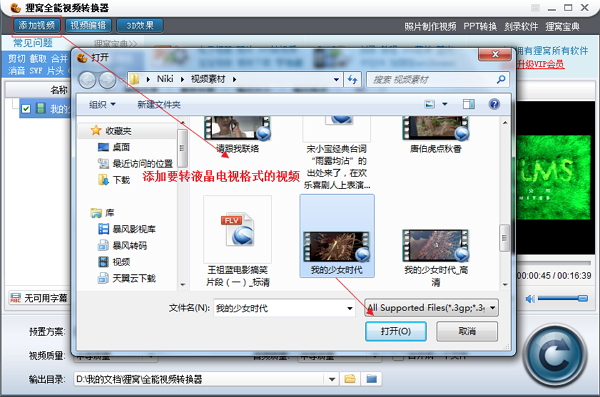Open 狸窝宝典 menu item
This screenshot has height=397, width=600.
click(562, 26)
